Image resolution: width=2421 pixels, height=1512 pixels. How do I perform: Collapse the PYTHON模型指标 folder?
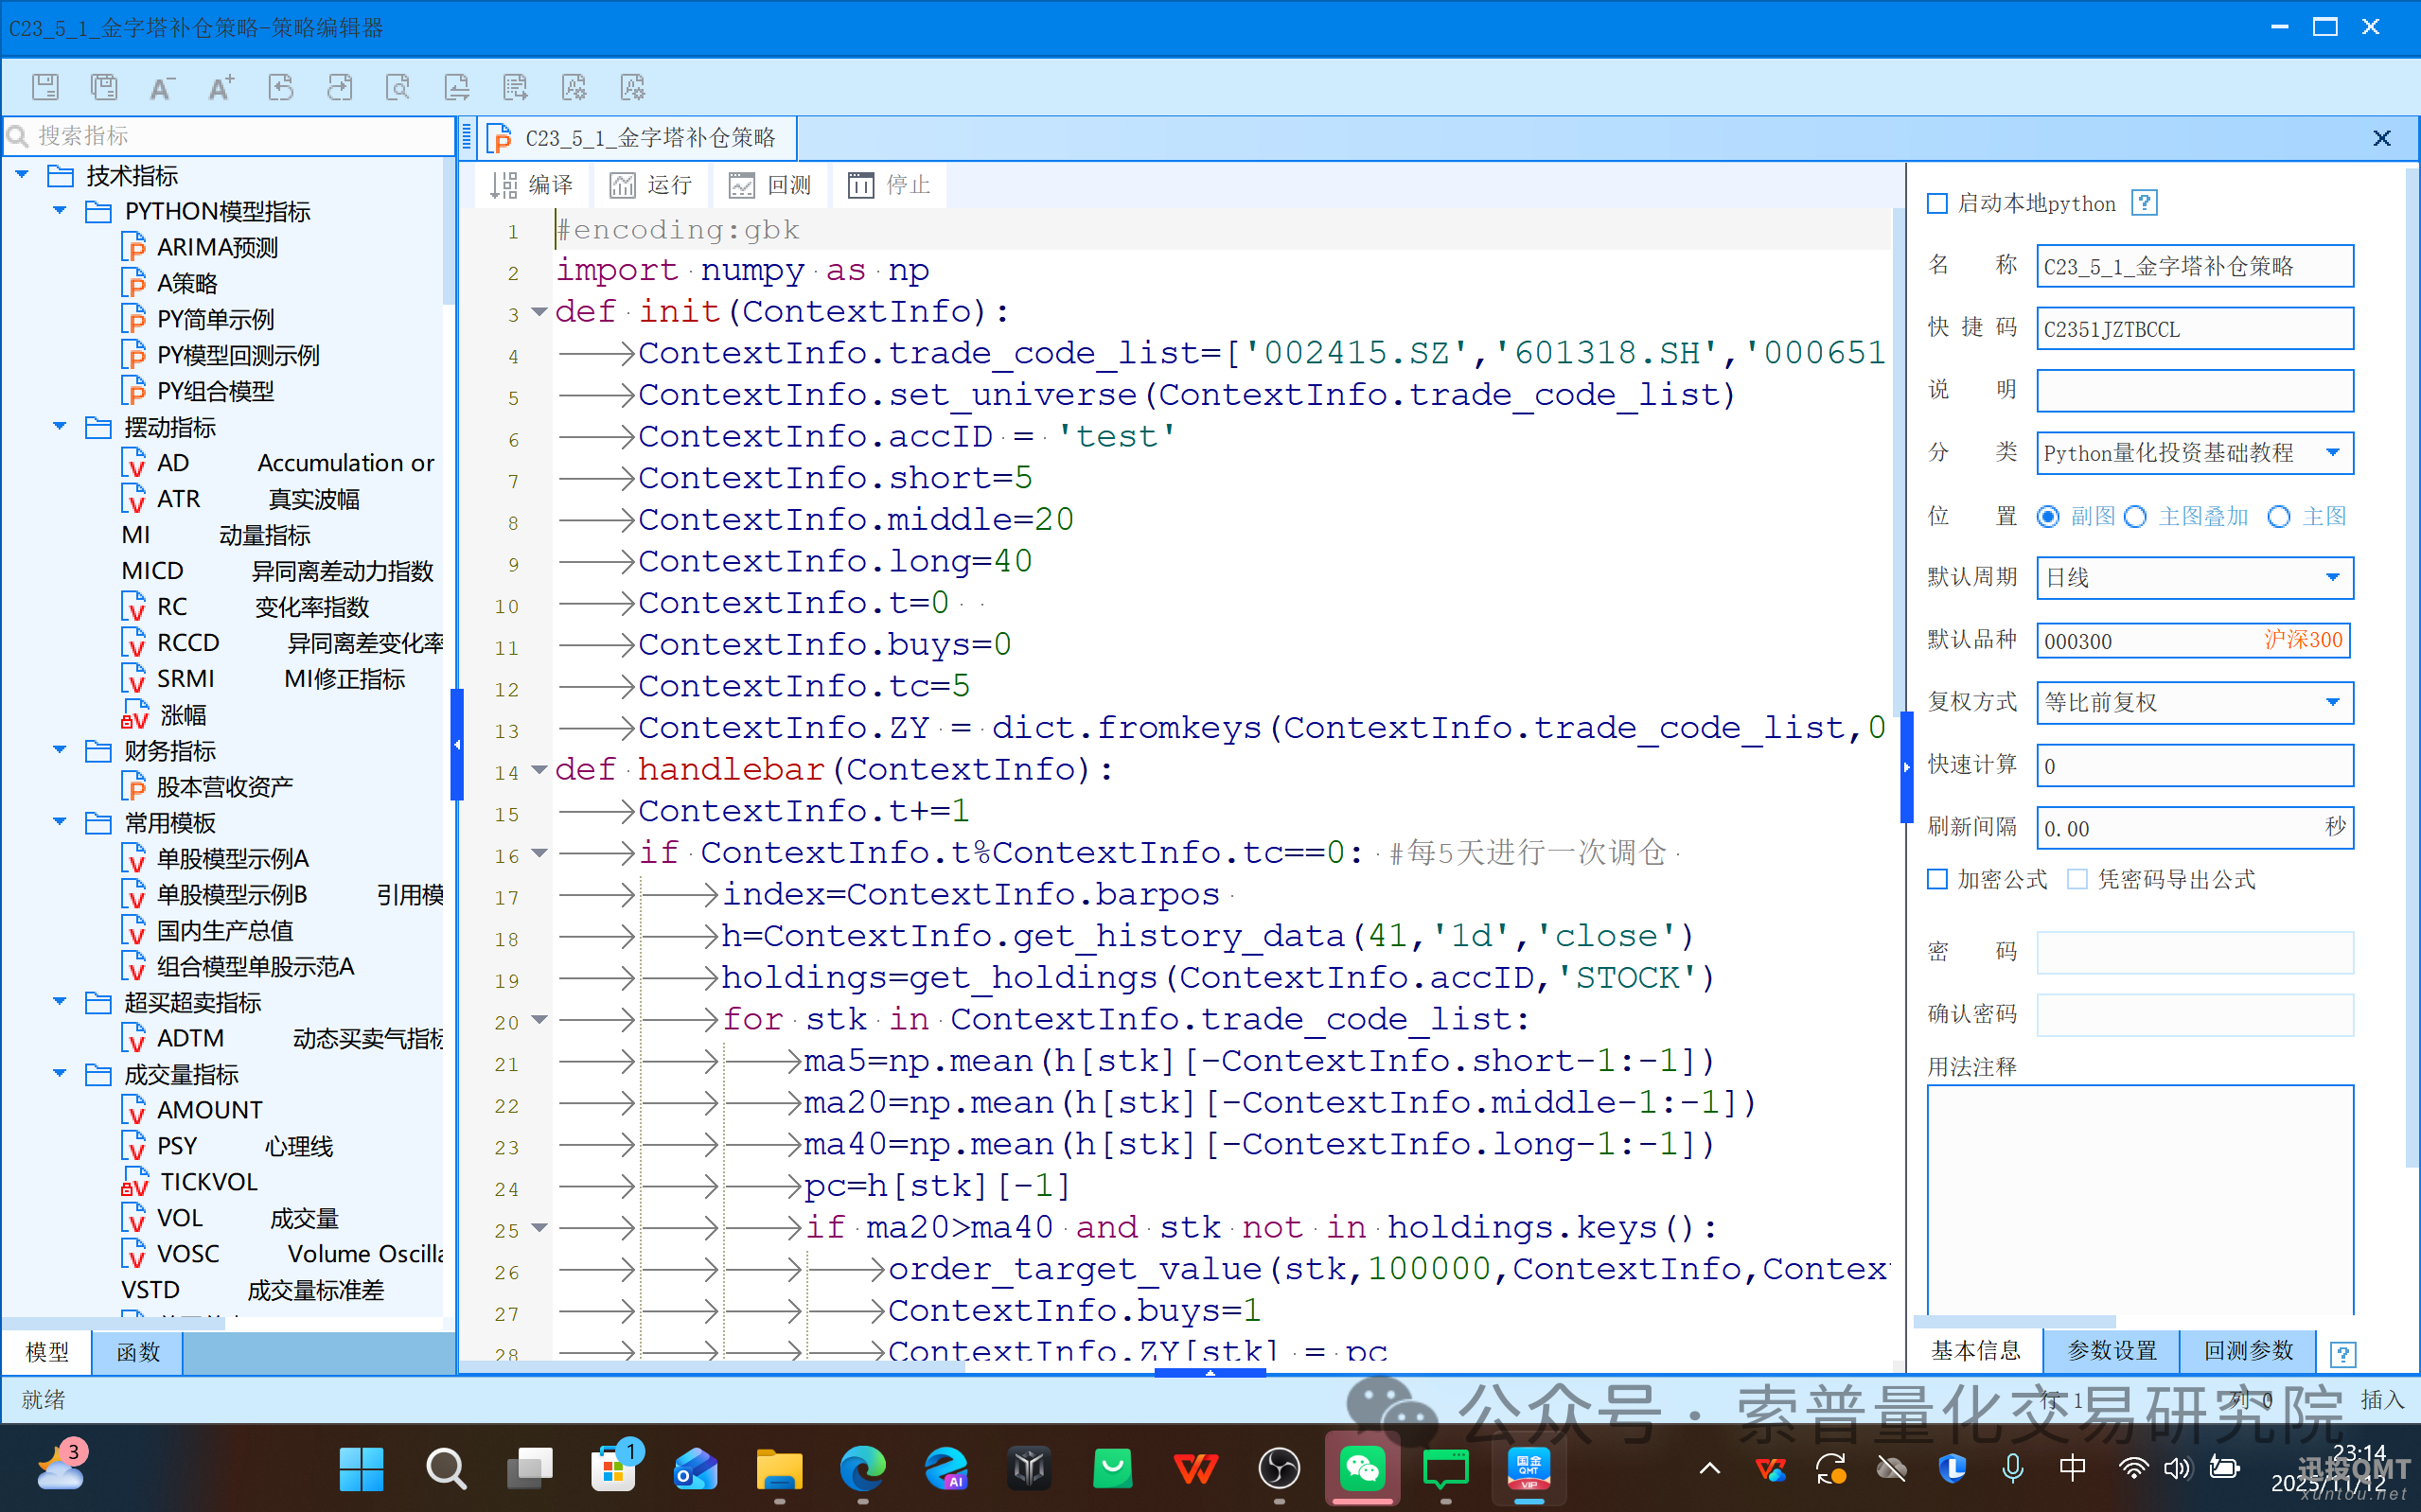(x=60, y=211)
